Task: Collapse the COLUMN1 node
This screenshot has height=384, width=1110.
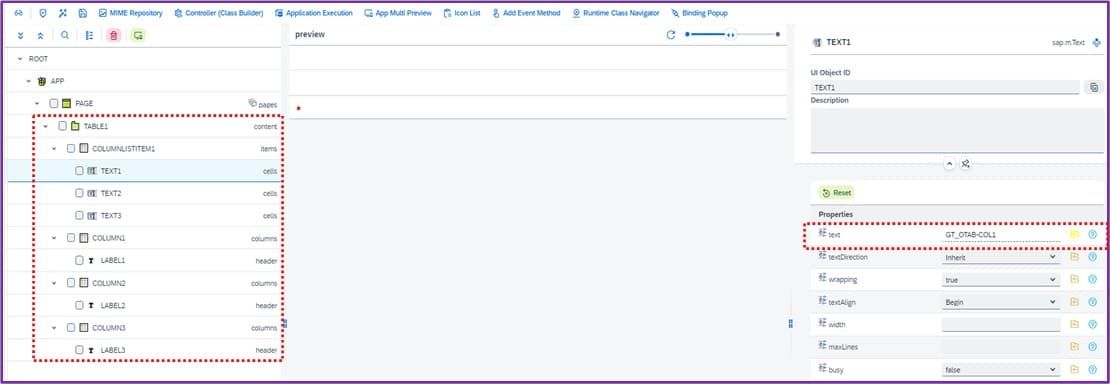Action: pos(54,238)
